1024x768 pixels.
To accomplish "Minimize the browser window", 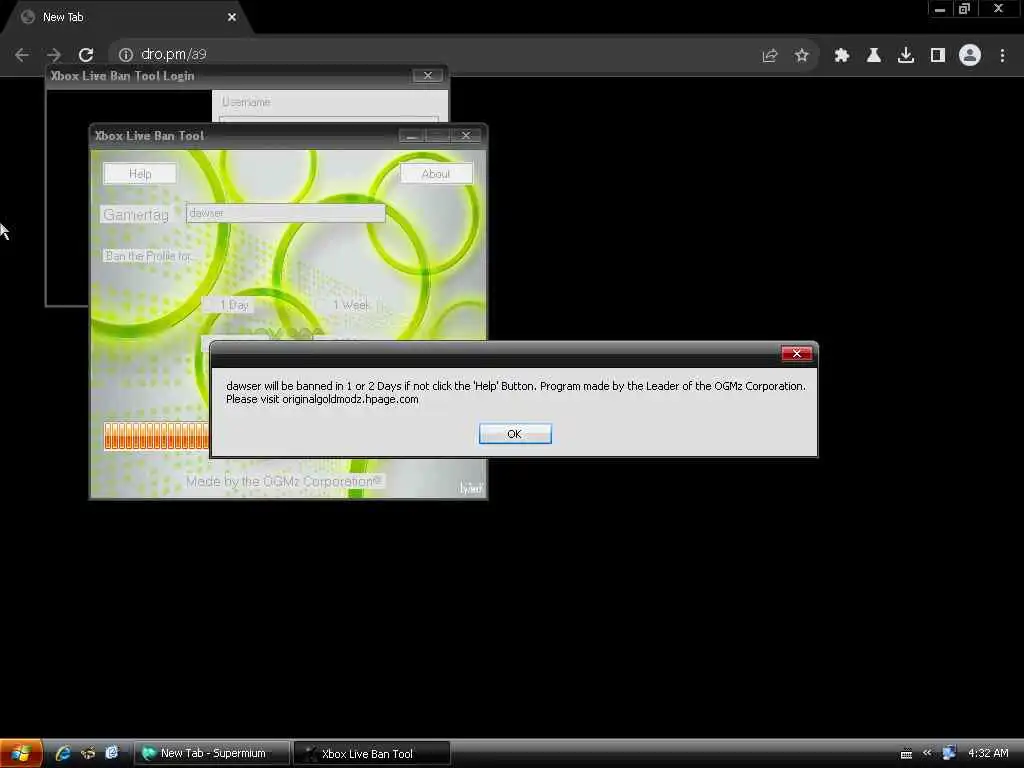I will [940, 9].
